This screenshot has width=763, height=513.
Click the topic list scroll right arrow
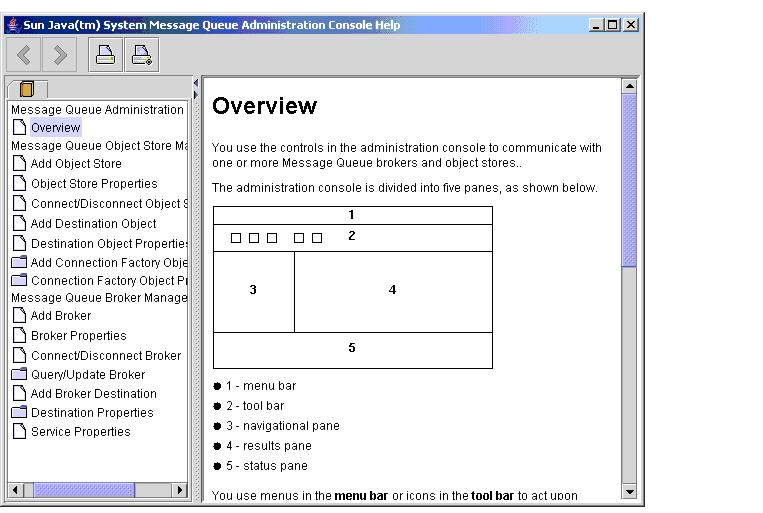180,490
